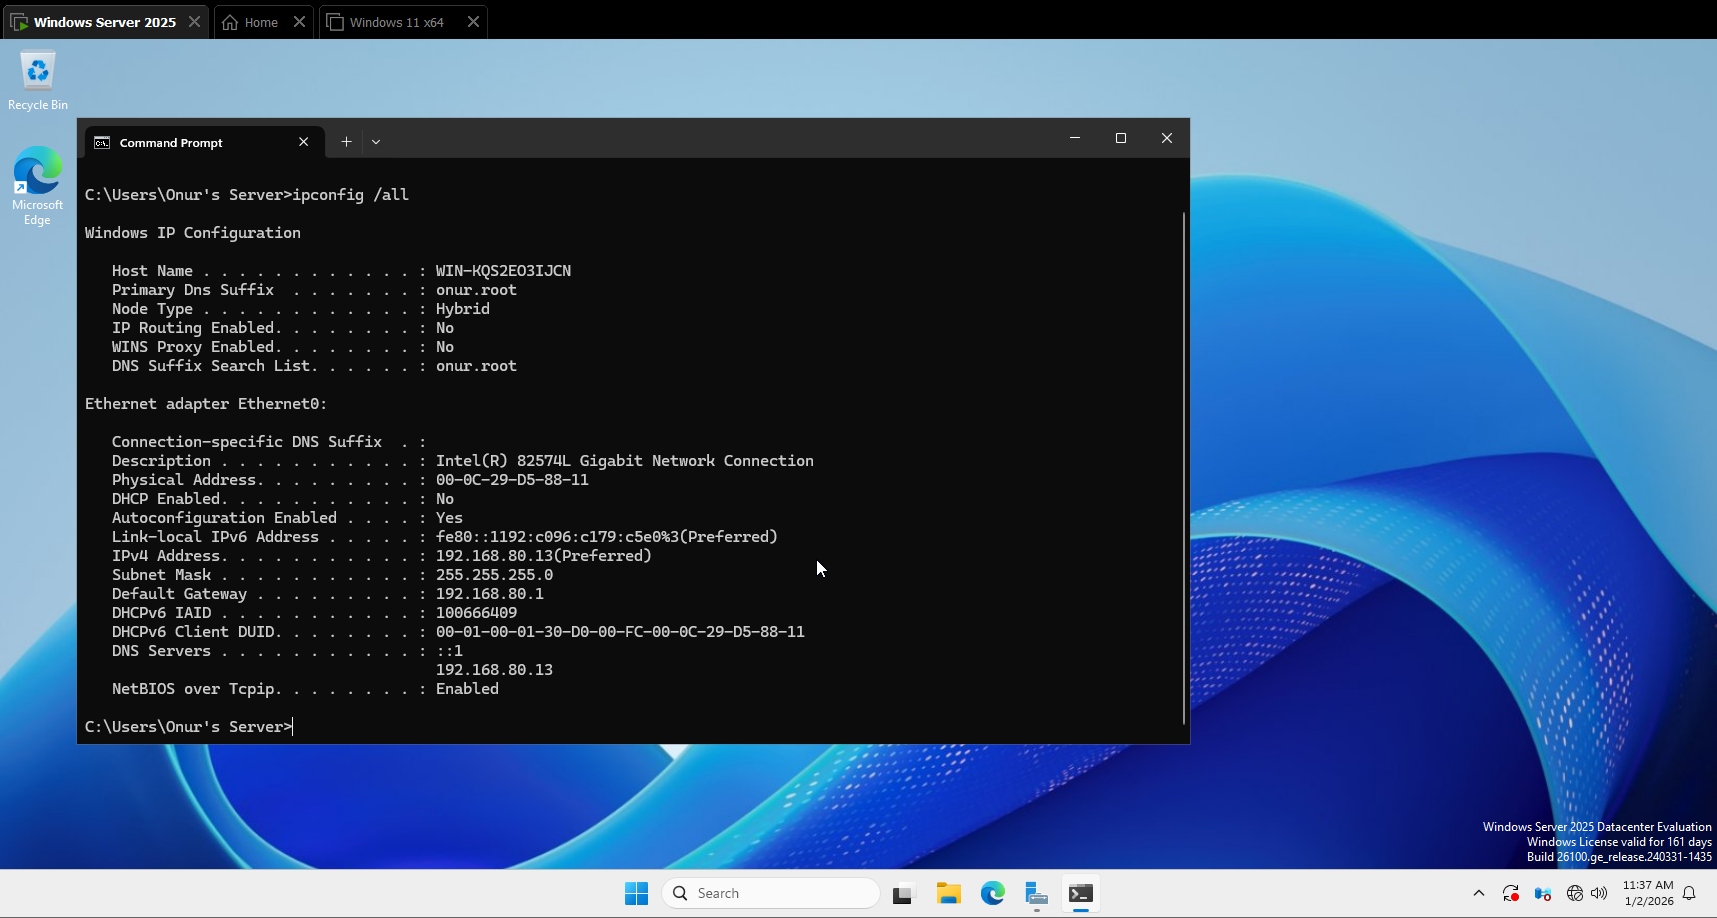Expand the terminal profile dropdown
This screenshot has width=1717, height=918.
[376, 142]
